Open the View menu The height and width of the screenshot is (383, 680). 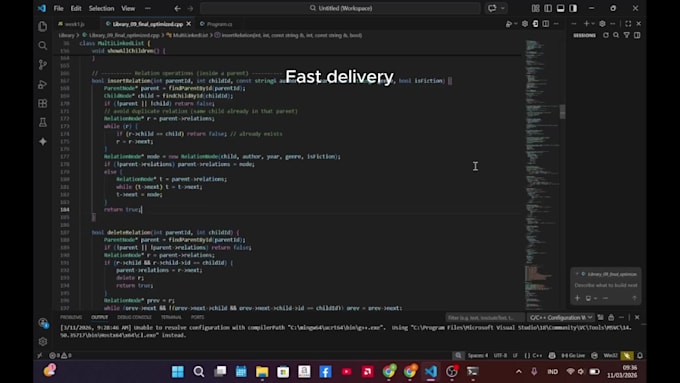tap(128, 8)
